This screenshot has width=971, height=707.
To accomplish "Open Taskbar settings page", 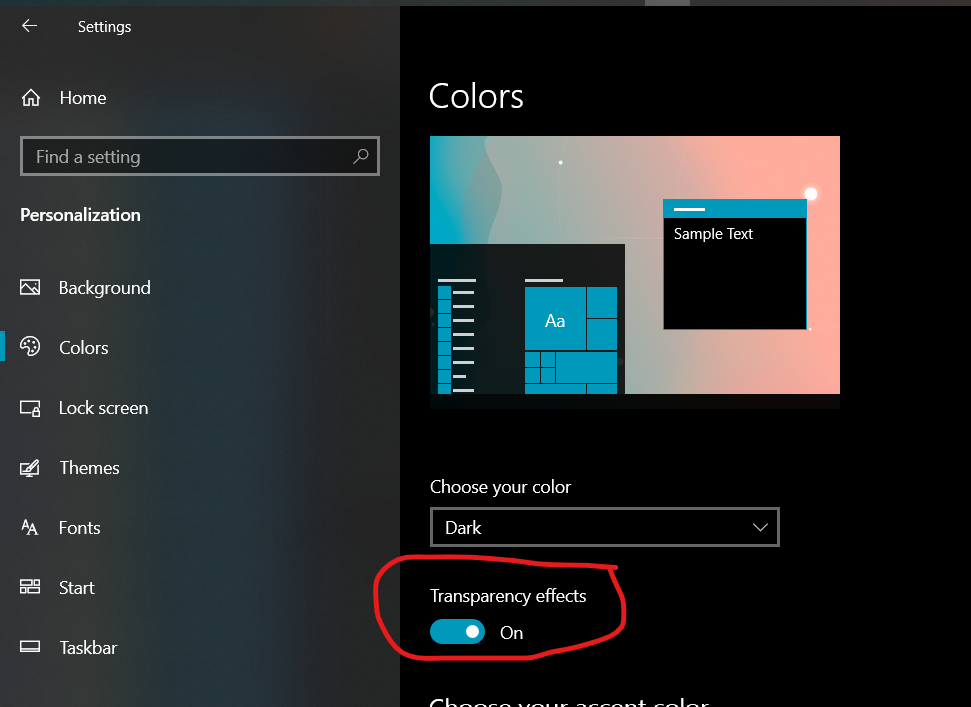I will [x=88, y=648].
